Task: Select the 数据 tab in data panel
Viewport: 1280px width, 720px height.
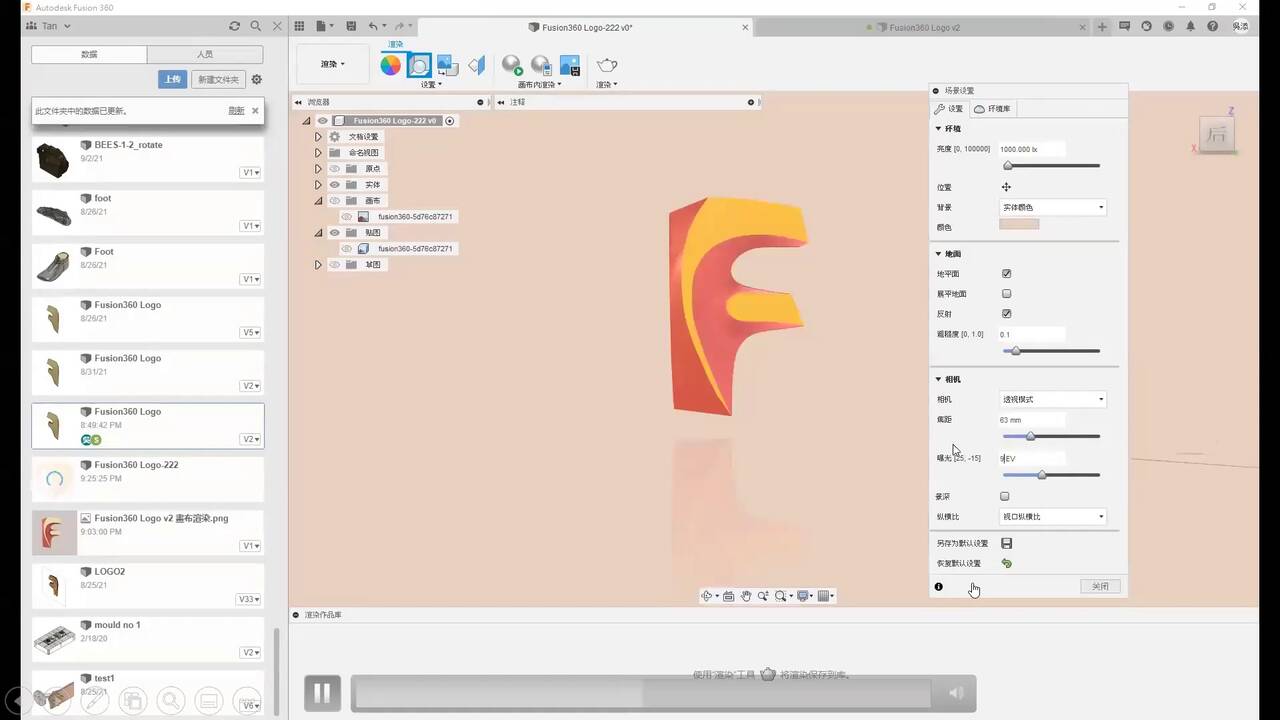Action: coord(89,54)
